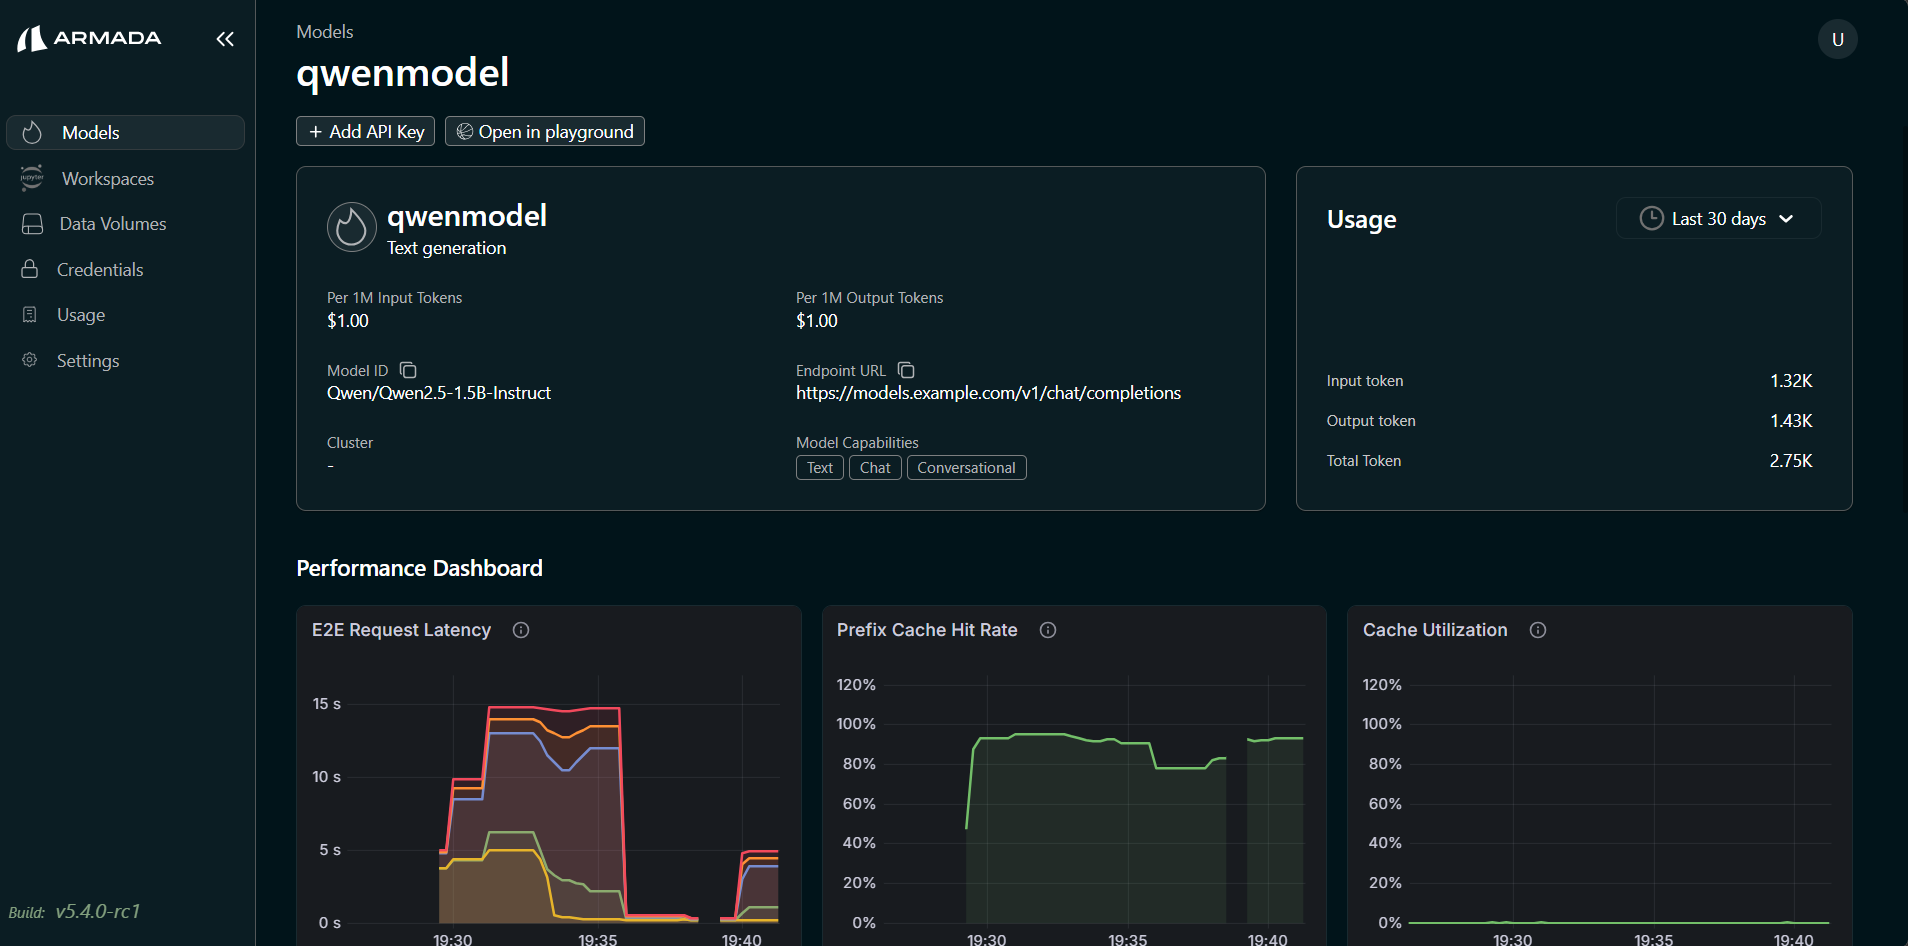
Task: Click the Total Token value 2.75K
Action: pos(1791,461)
